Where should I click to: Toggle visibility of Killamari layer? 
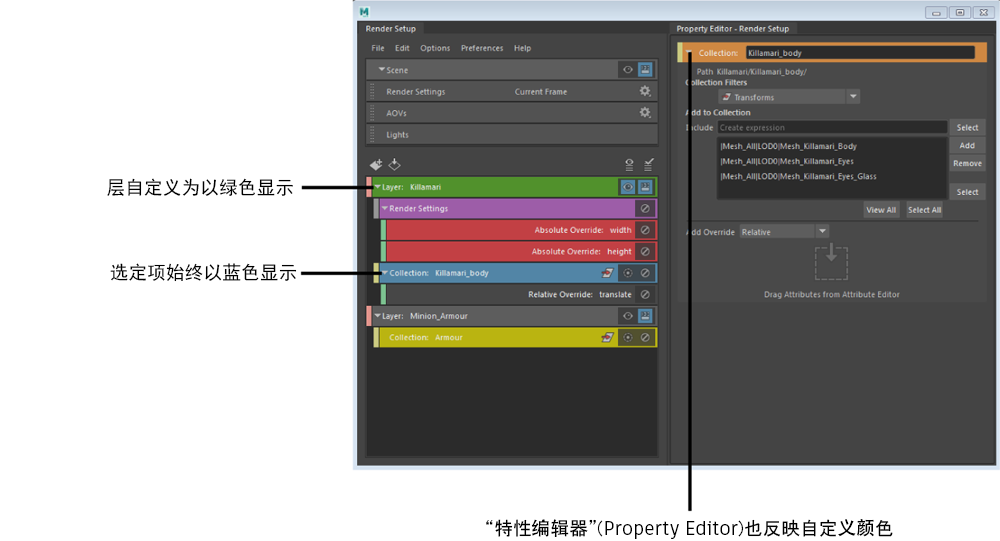(x=628, y=187)
